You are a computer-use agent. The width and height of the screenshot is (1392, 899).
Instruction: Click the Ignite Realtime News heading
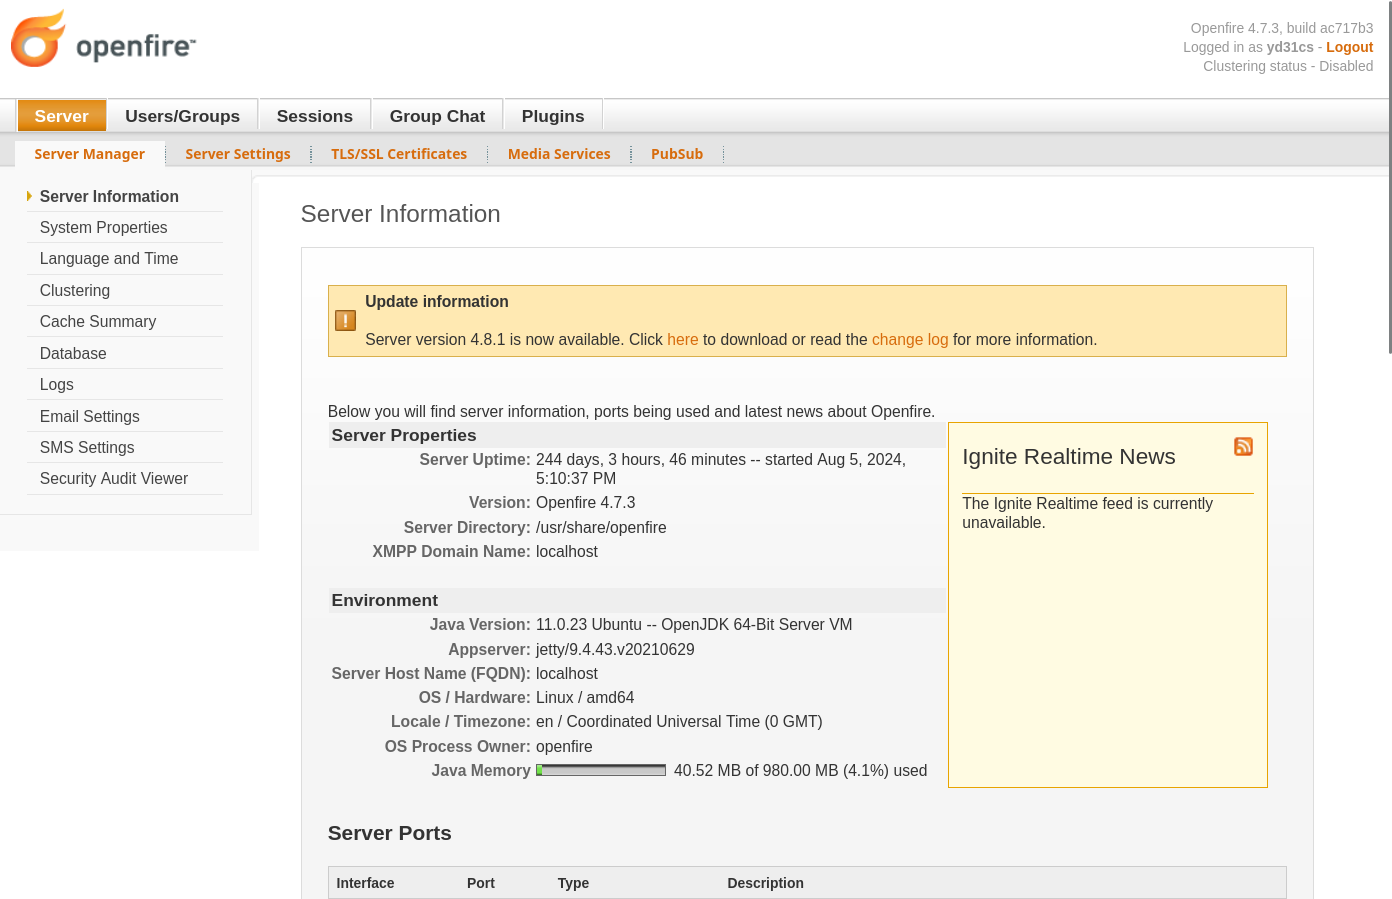(x=1069, y=457)
